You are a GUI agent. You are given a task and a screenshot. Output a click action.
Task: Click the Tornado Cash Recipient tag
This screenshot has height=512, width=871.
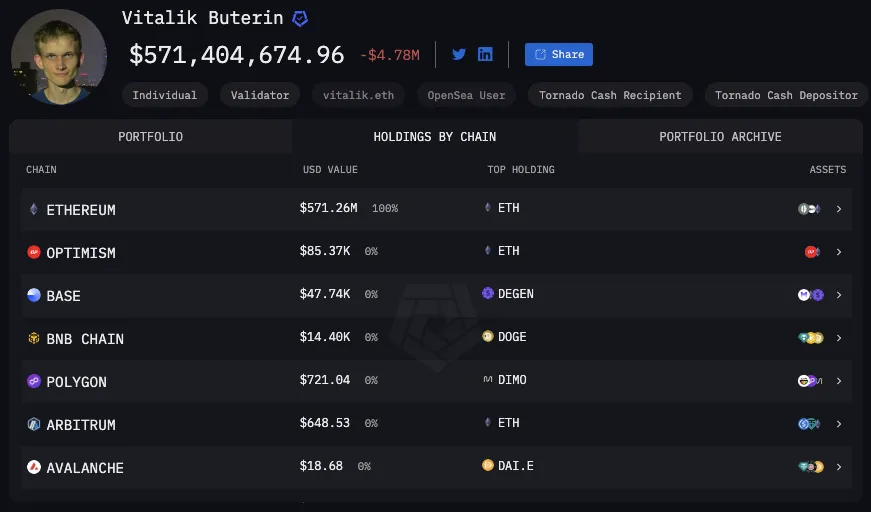click(610, 95)
